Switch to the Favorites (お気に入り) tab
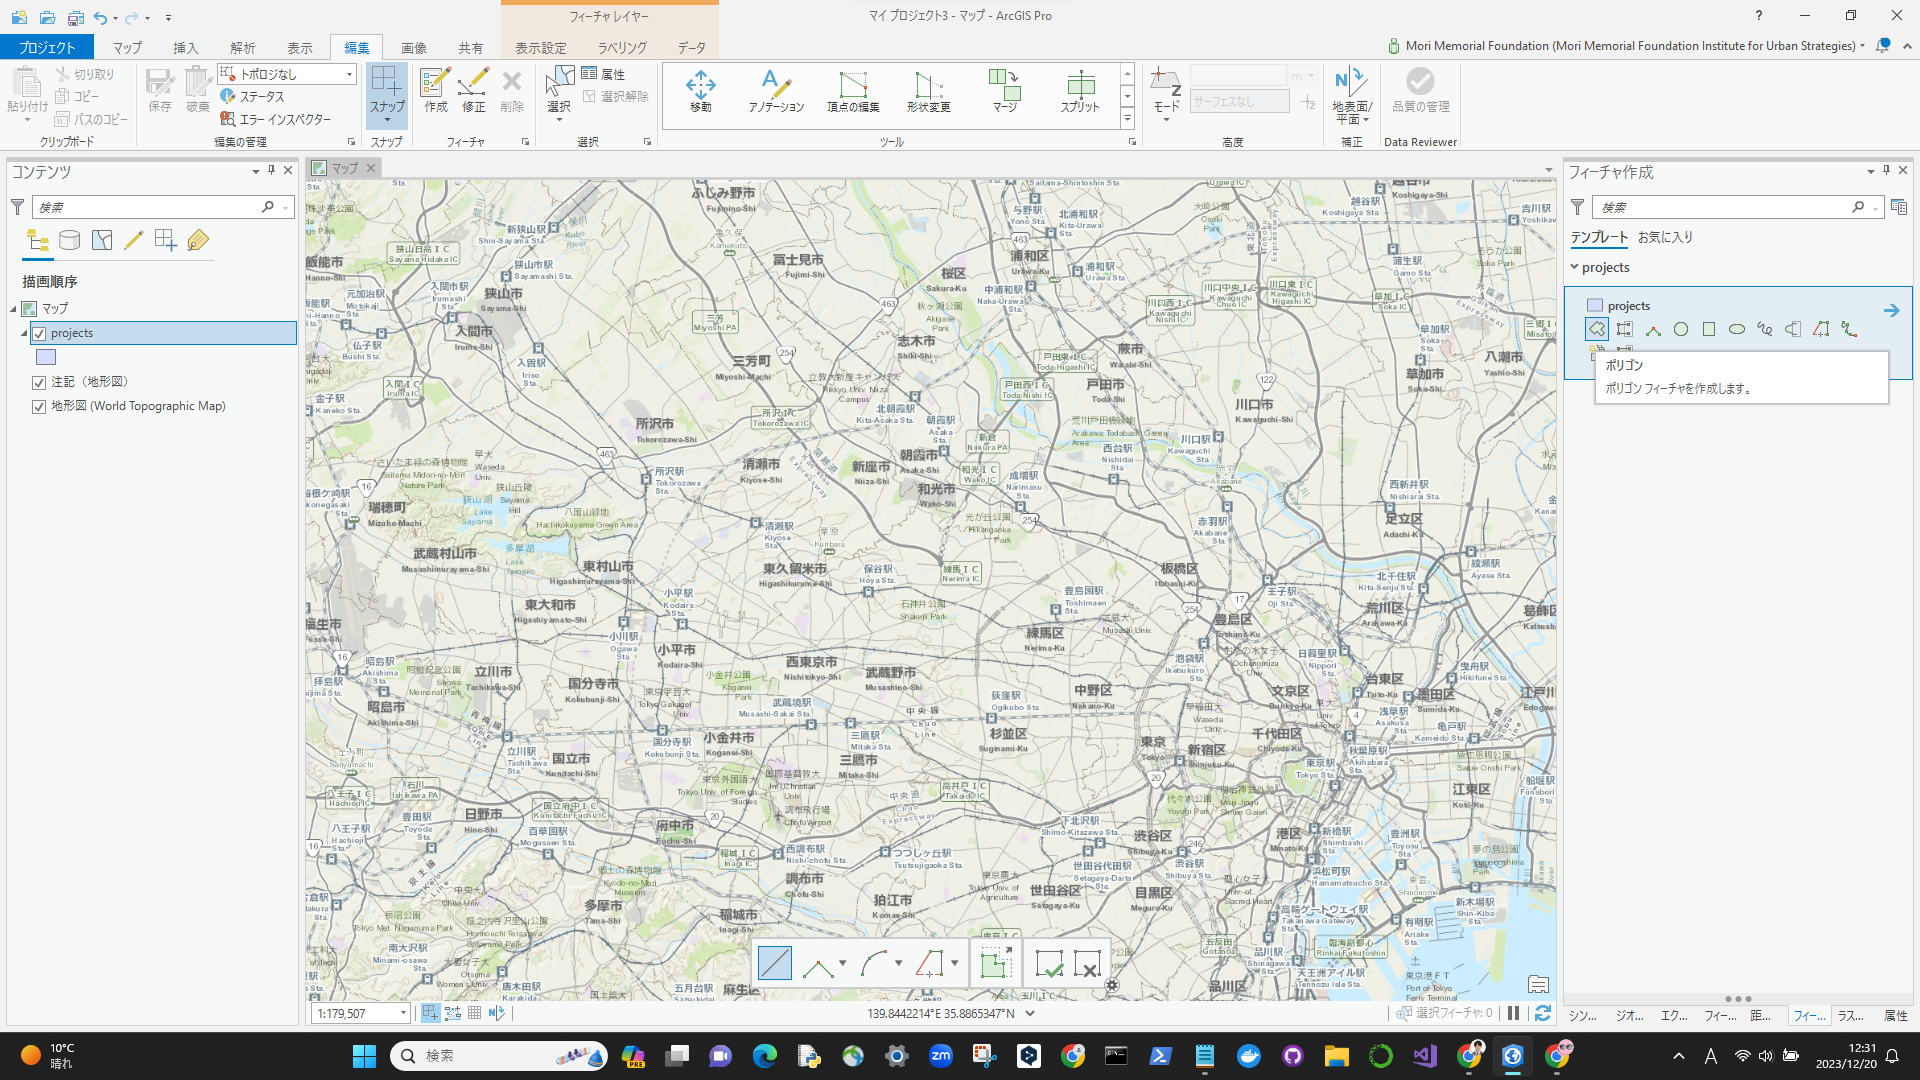1920x1080 pixels. click(1665, 237)
